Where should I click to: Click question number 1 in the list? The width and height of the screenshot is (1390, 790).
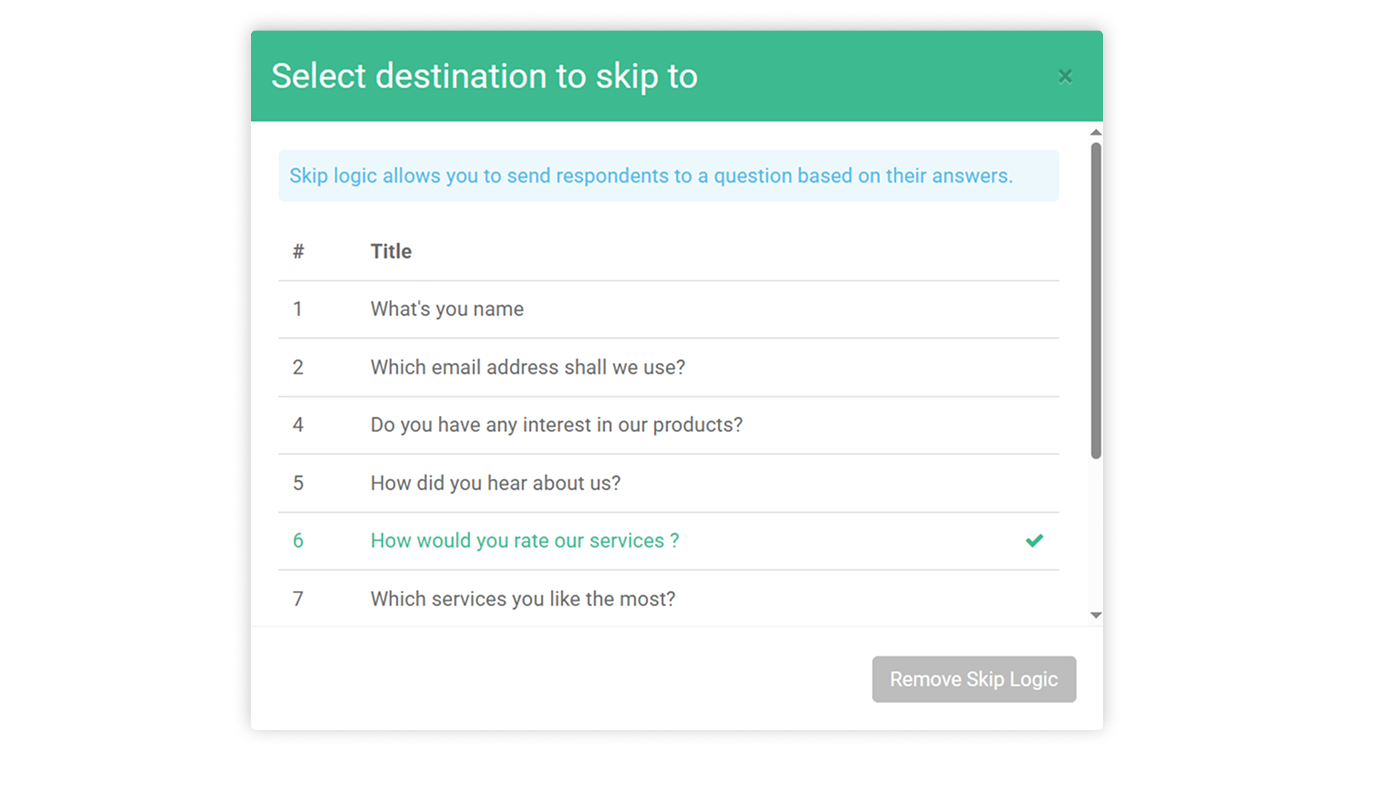[x=298, y=309]
